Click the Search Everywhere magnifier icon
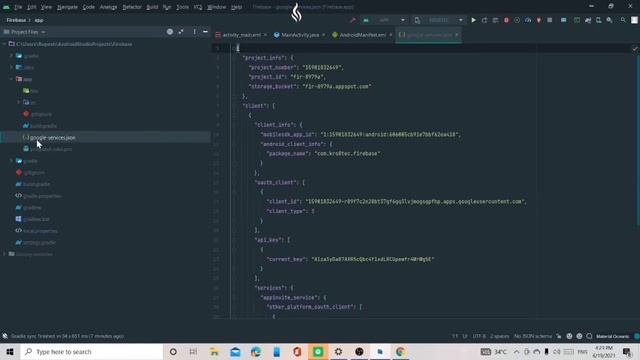The height and width of the screenshot is (360, 640). click(623, 20)
